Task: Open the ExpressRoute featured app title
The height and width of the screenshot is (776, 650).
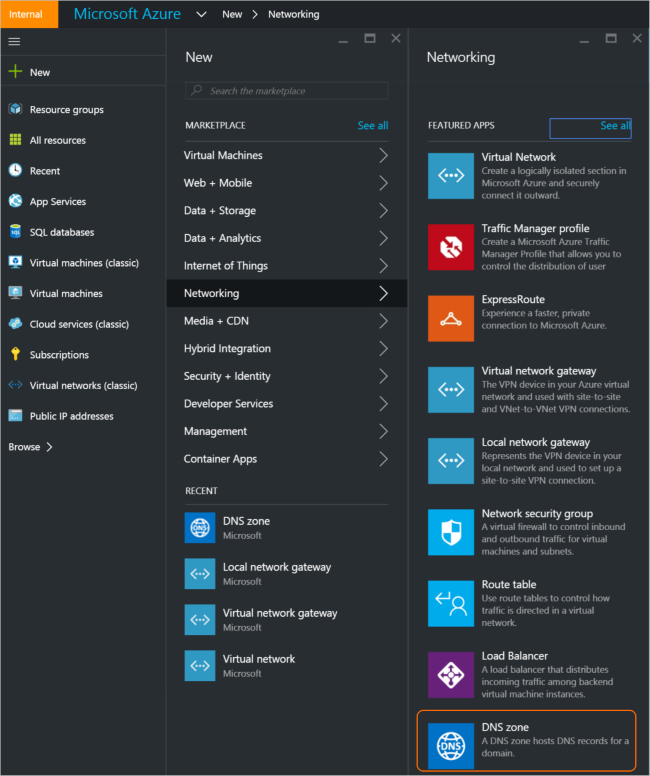Action: 513,299
